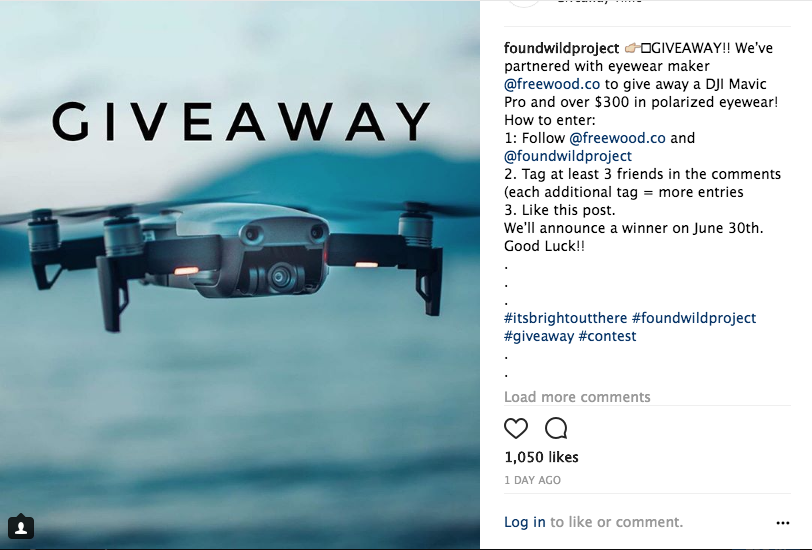Visit the second @freewood.co link after Follow

[x=617, y=138]
